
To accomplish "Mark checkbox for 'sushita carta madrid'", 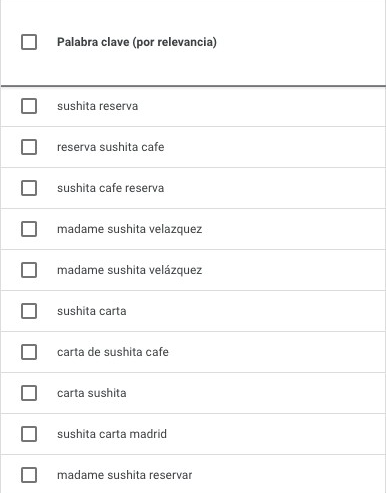I will pos(29,434).
